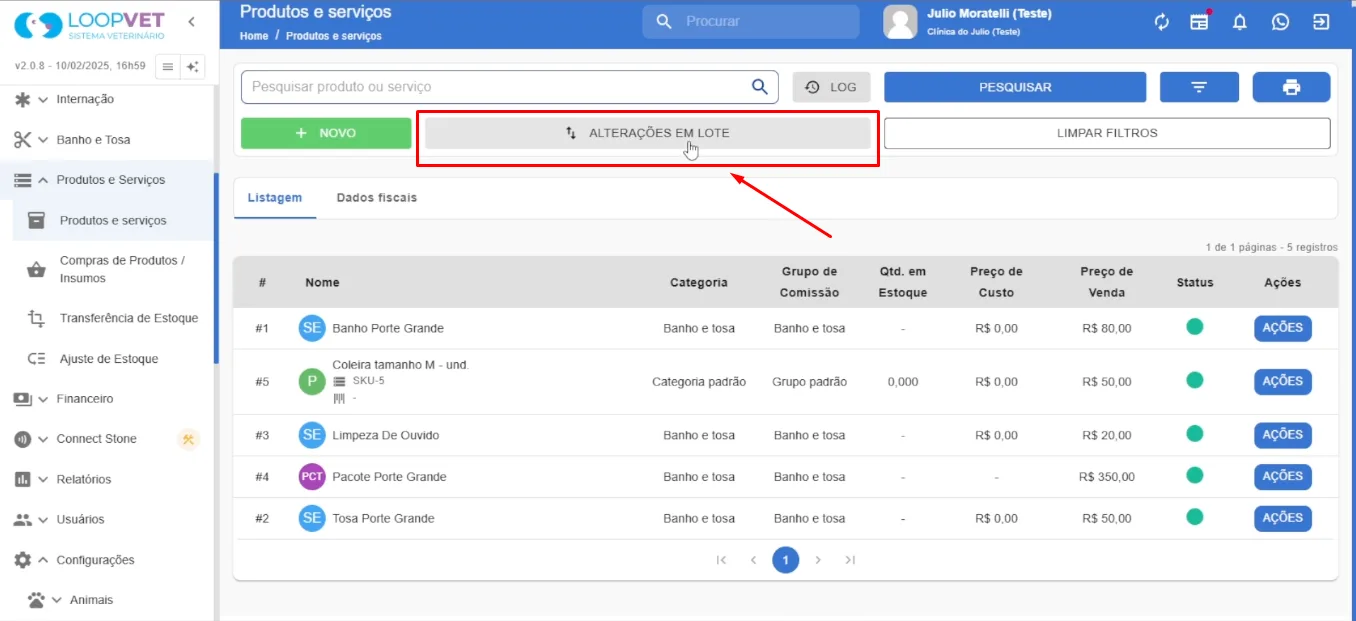1356x621 pixels.
Task: Click the green NOVO button
Action: click(326, 133)
